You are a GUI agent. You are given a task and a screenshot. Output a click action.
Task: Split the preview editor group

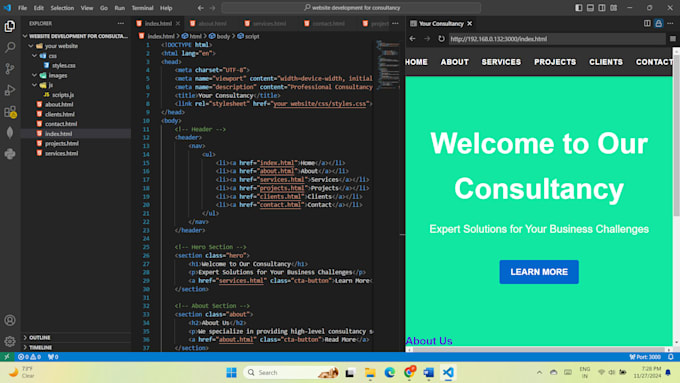click(x=647, y=23)
